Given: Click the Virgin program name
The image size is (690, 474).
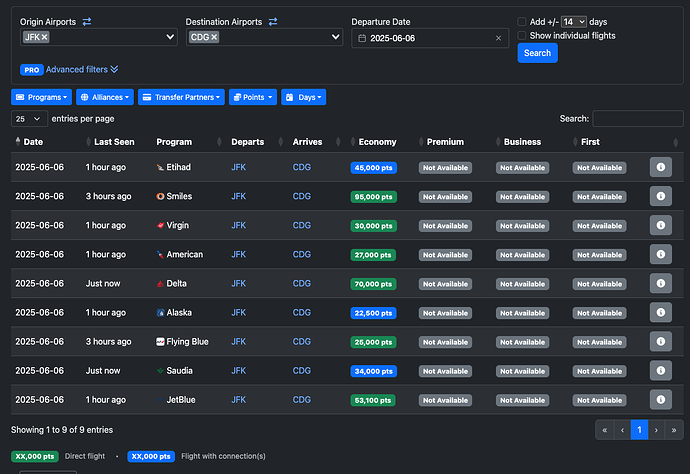Looking at the screenshot, I should [x=177, y=225].
